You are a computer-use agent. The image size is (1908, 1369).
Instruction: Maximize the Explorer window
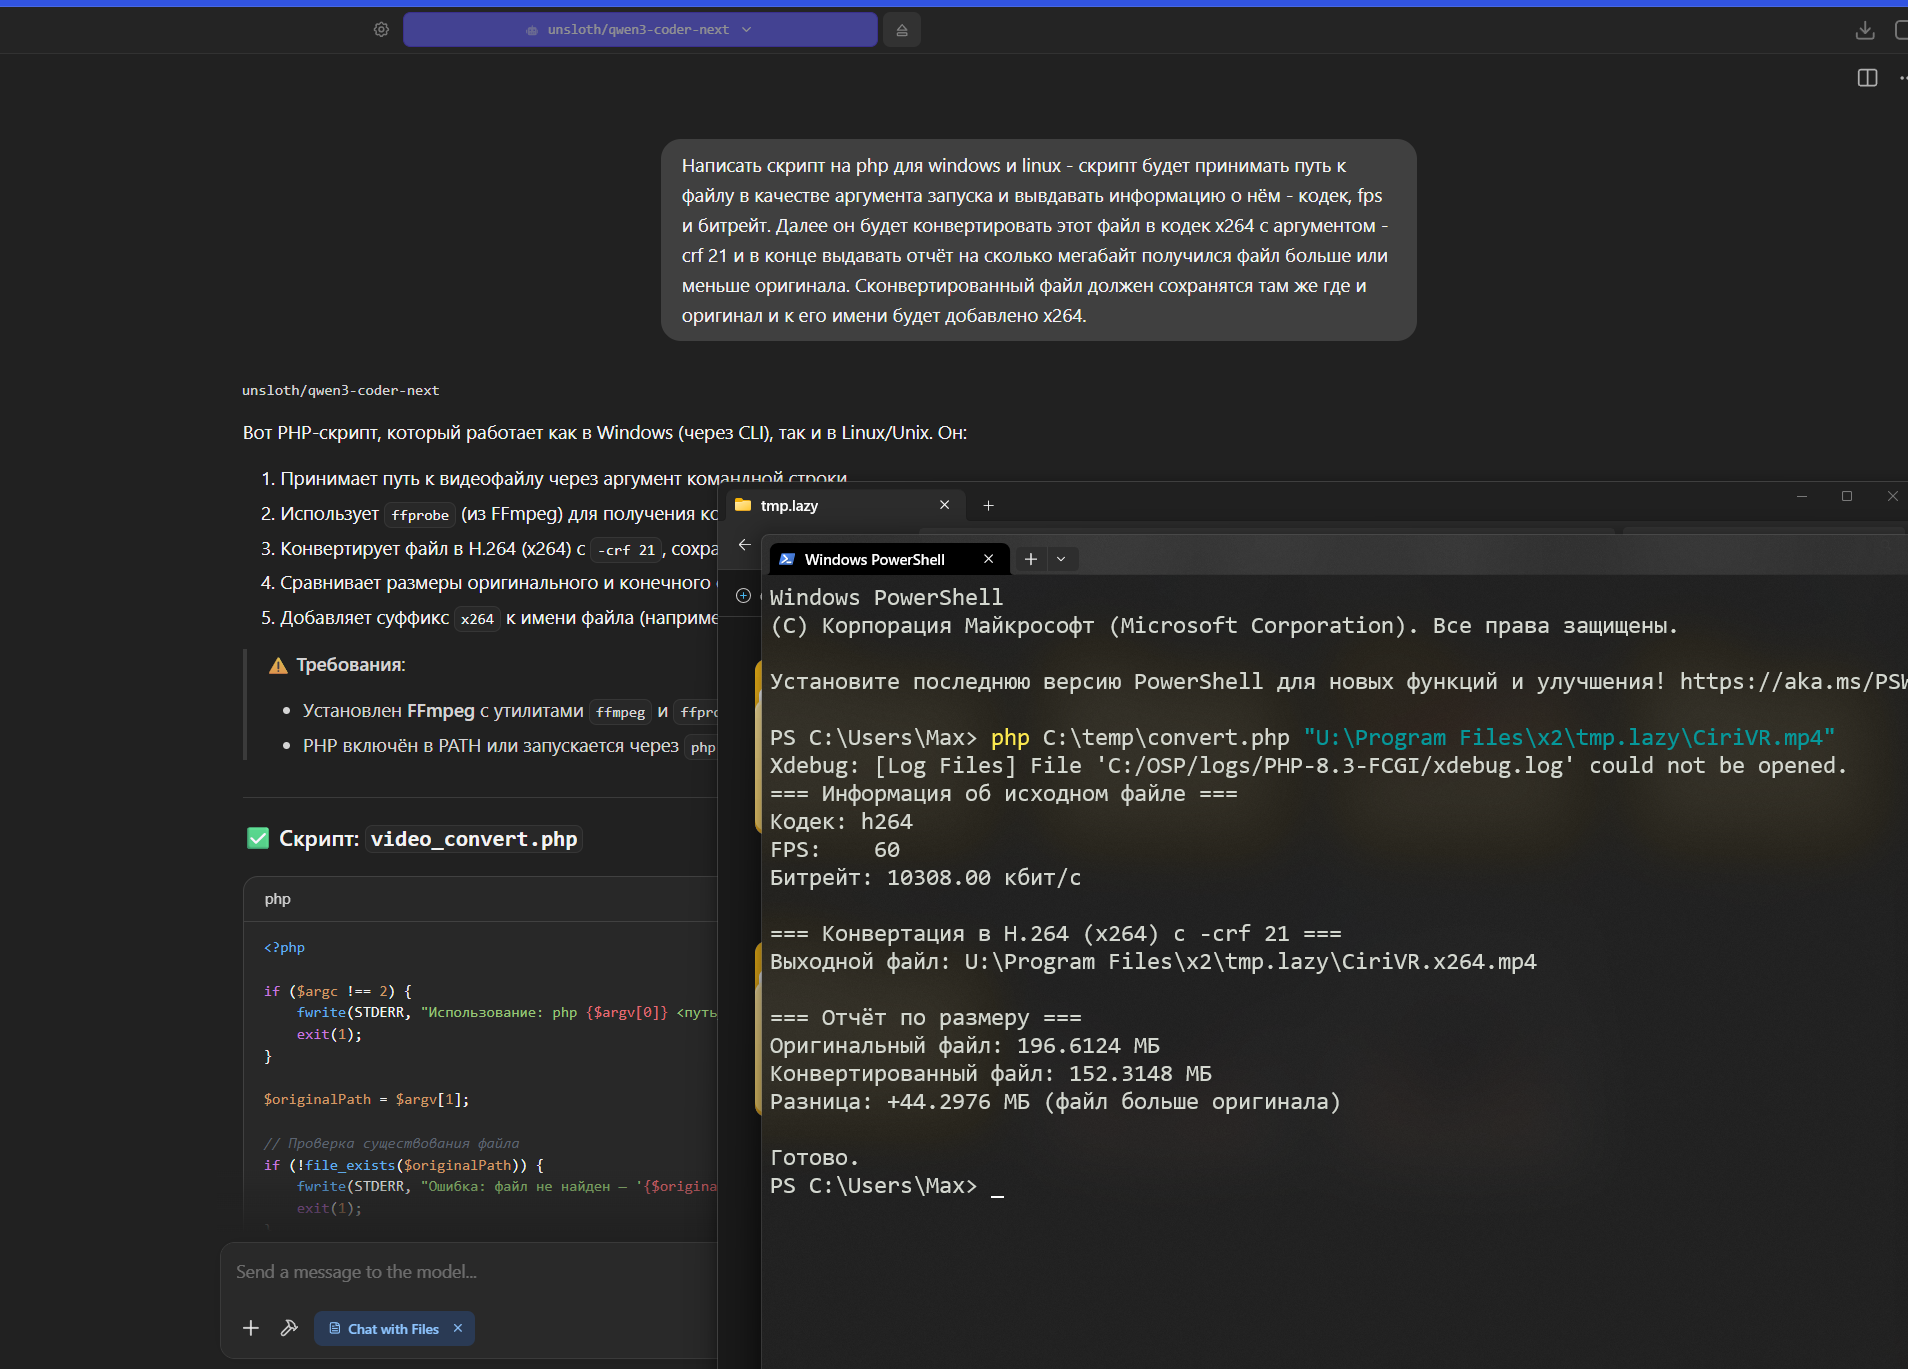pos(1847,496)
